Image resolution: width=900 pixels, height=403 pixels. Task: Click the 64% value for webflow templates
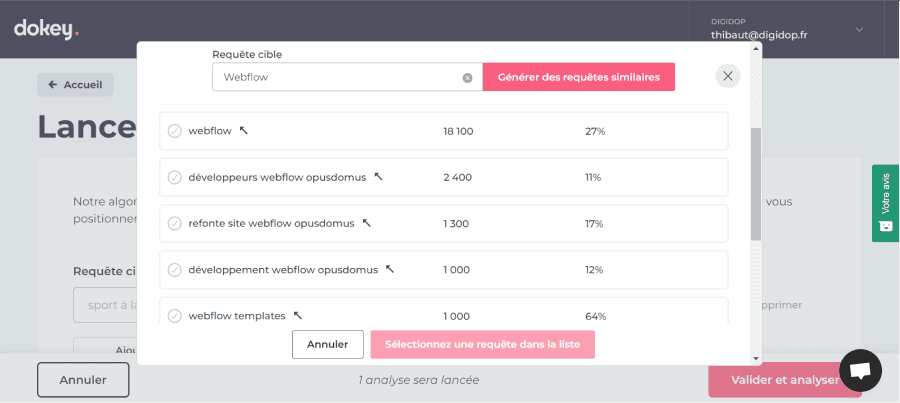pos(595,316)
